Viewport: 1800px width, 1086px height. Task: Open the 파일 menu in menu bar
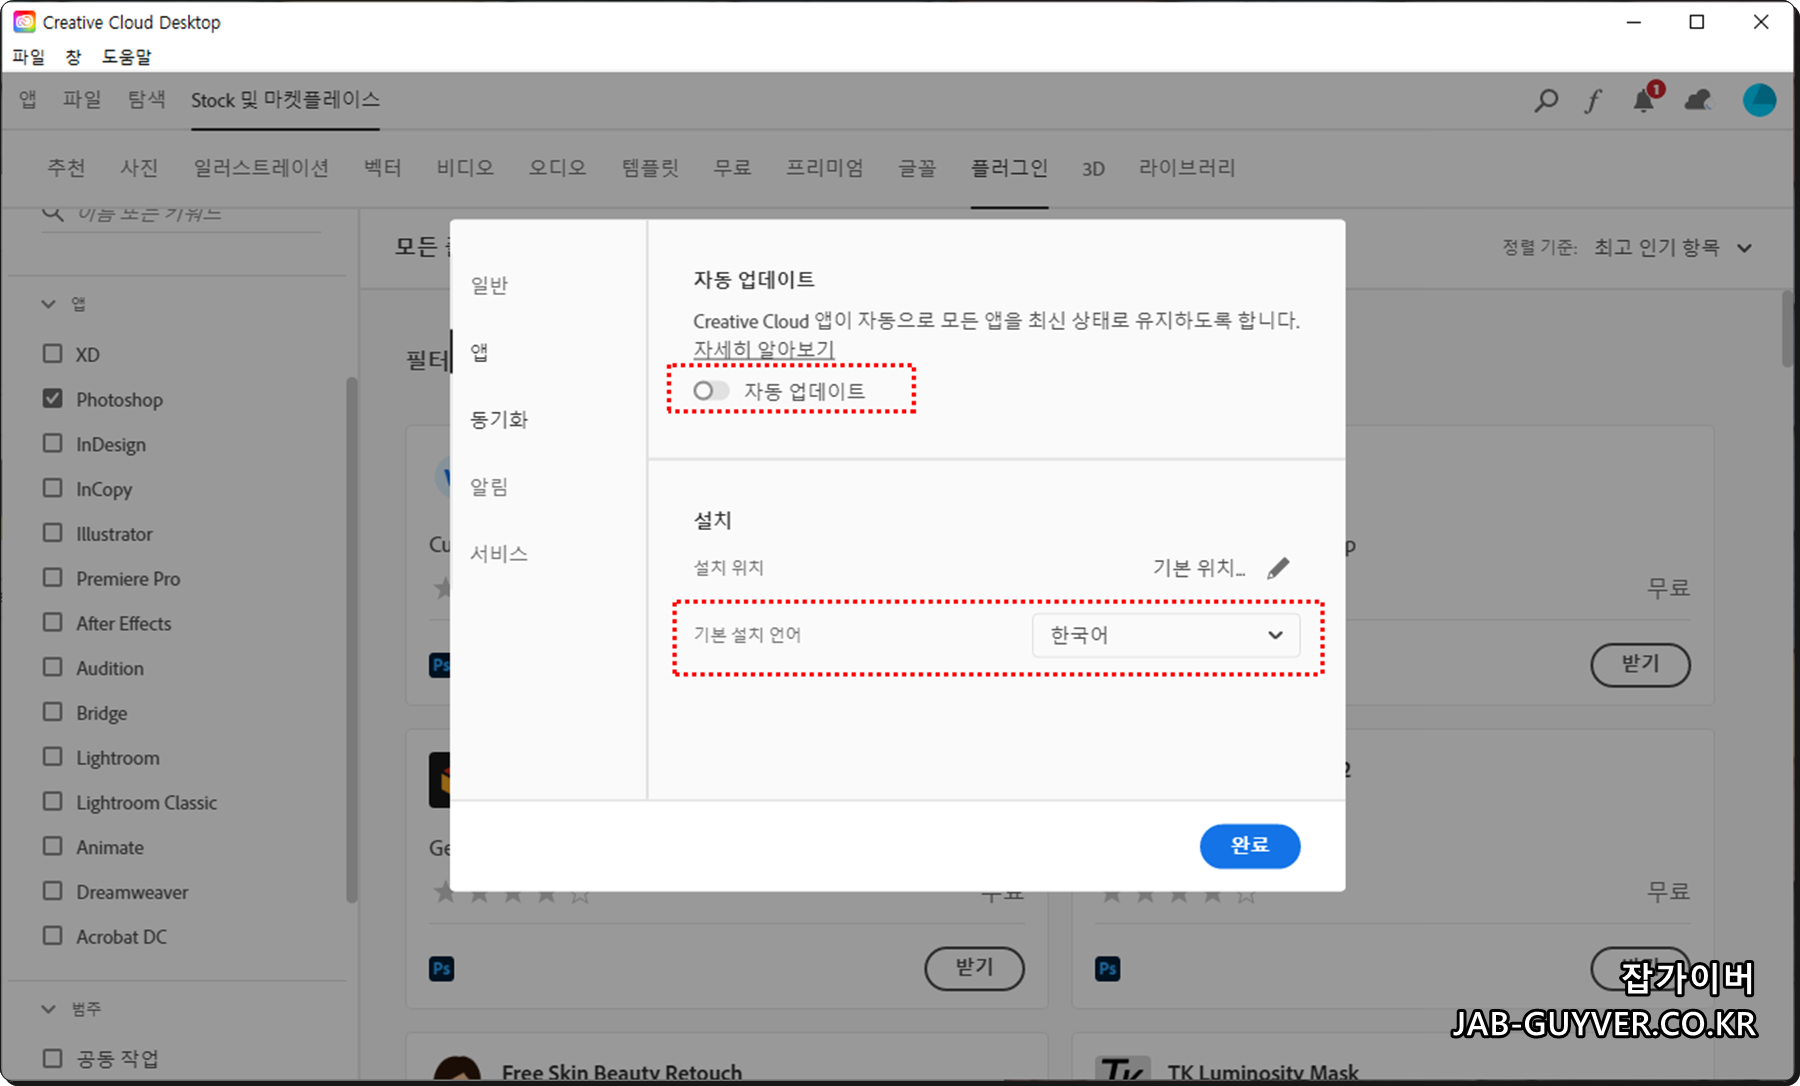(x=29, y=57)
